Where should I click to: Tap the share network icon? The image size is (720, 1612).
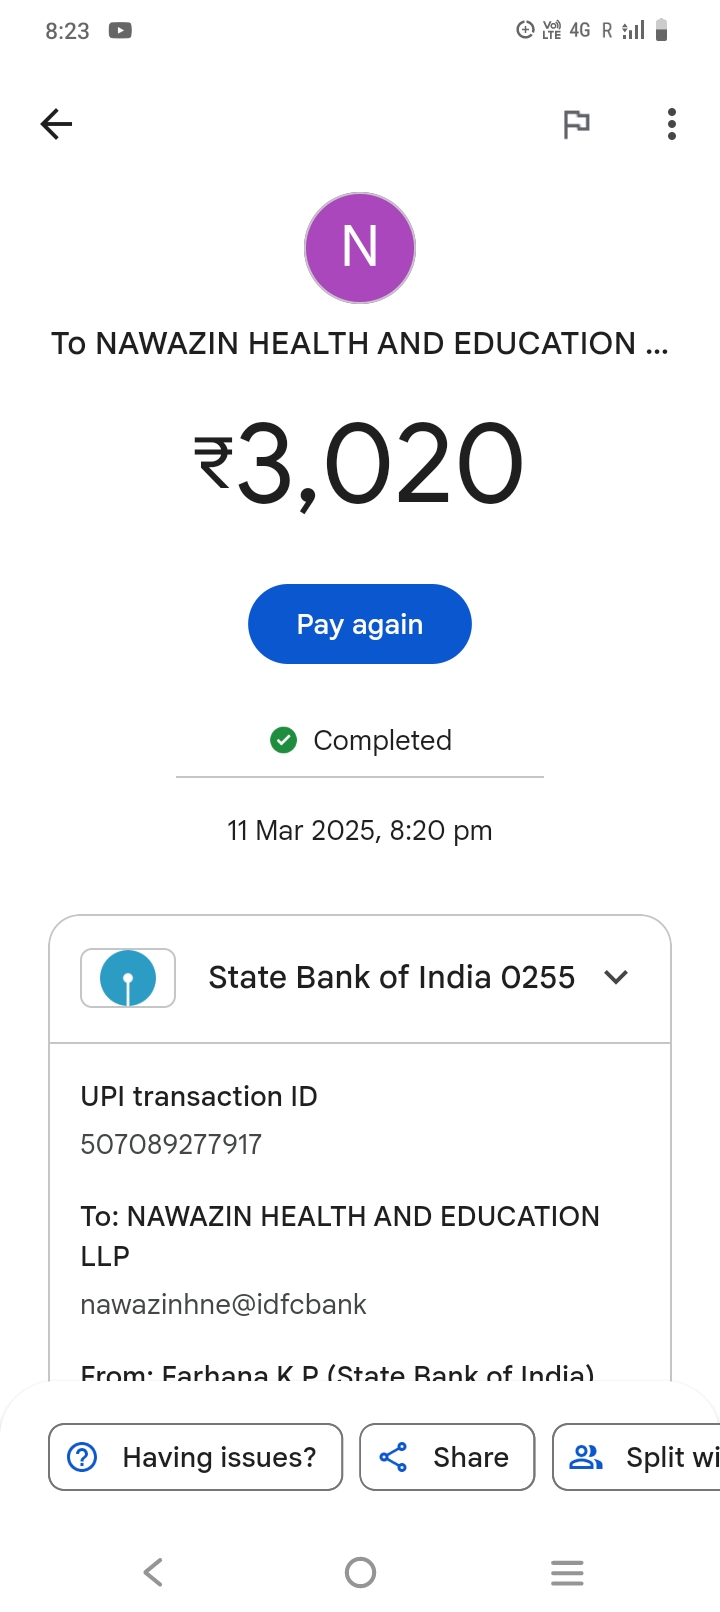click(394, 1457)
